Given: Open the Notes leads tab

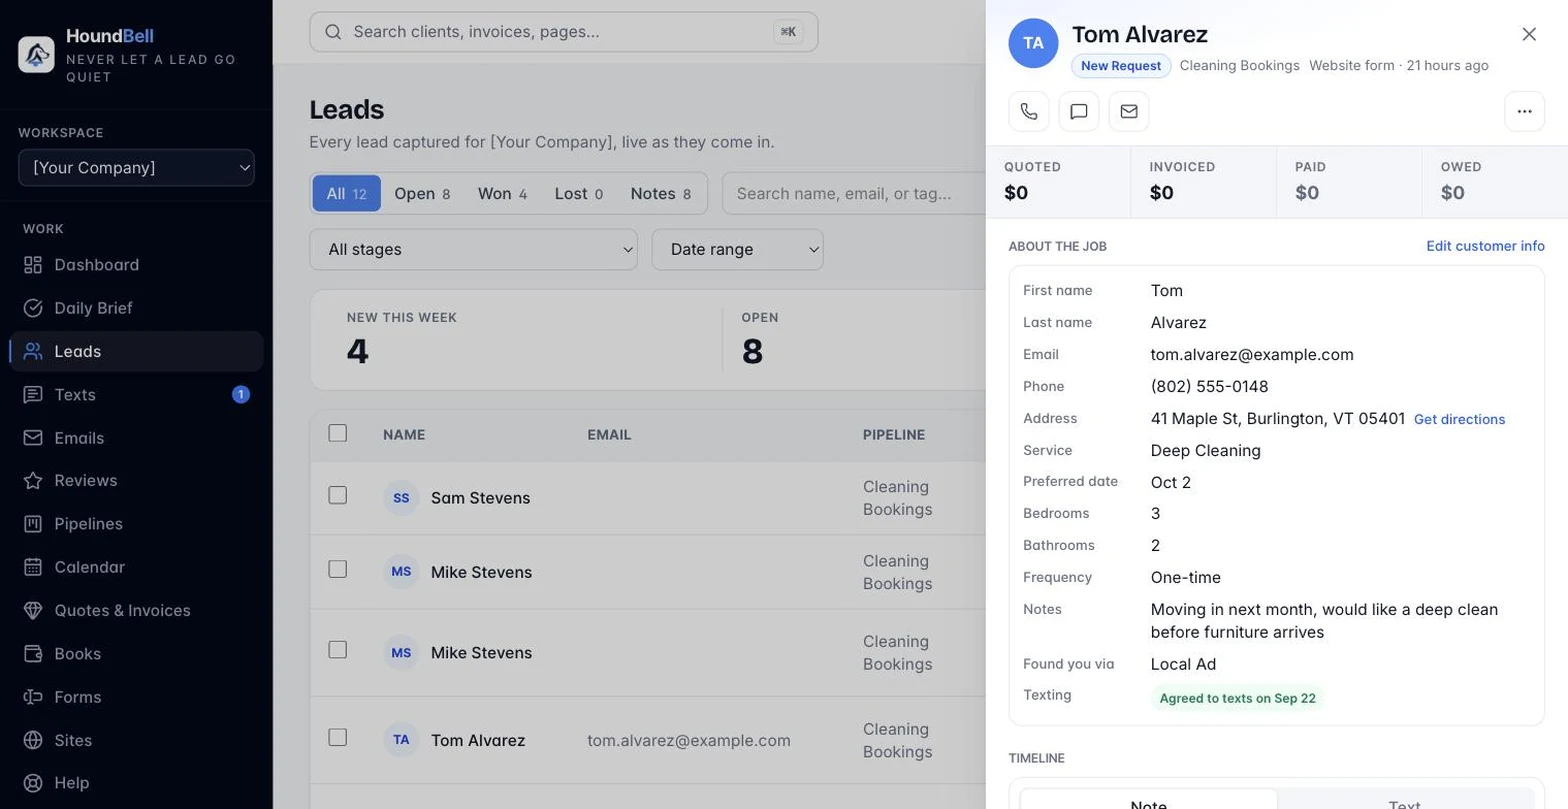Looking at the screenshot, I should coord(661,193).
